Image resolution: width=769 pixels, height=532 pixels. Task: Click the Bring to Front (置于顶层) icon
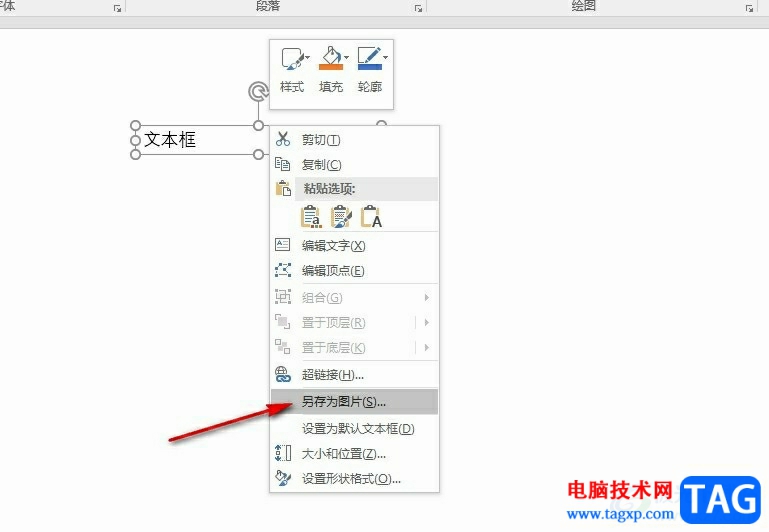click(282, 322)
